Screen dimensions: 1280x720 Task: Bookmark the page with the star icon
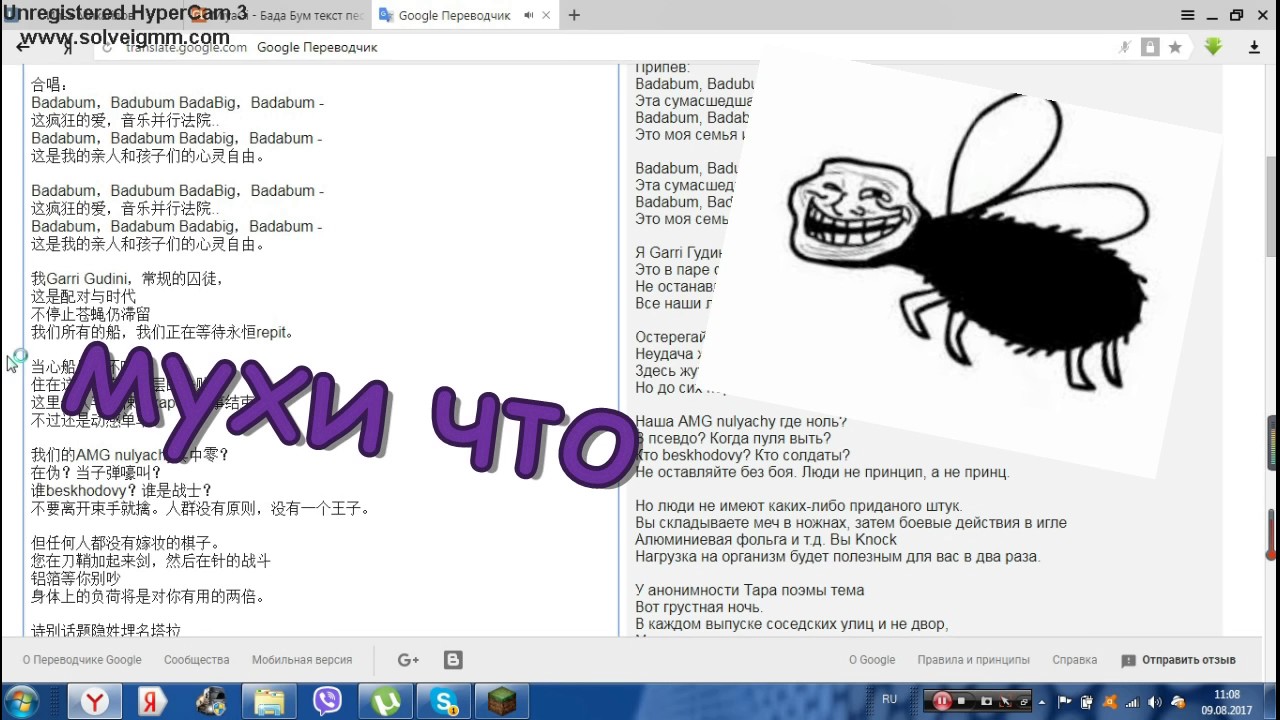pos(1175,47)
